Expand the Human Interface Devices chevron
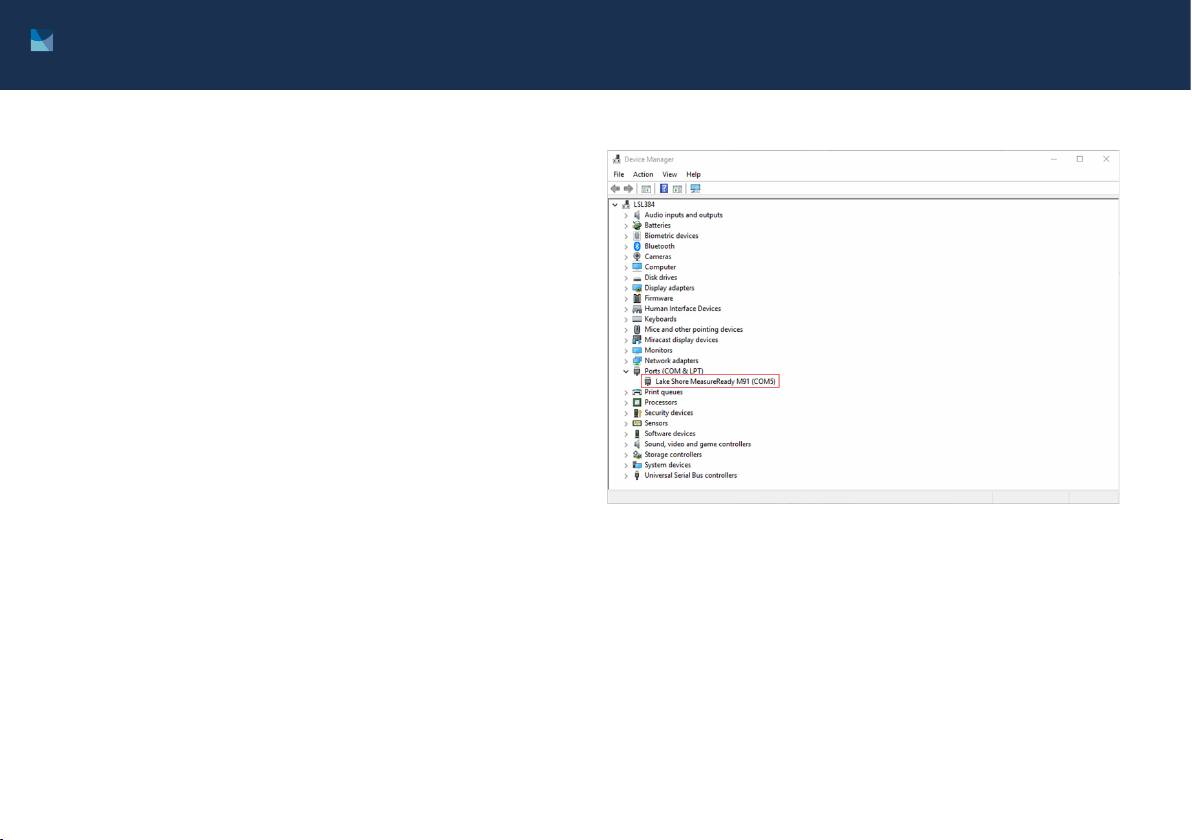The height and width of the screenshot is (840, 1192). tap(626, 309)
